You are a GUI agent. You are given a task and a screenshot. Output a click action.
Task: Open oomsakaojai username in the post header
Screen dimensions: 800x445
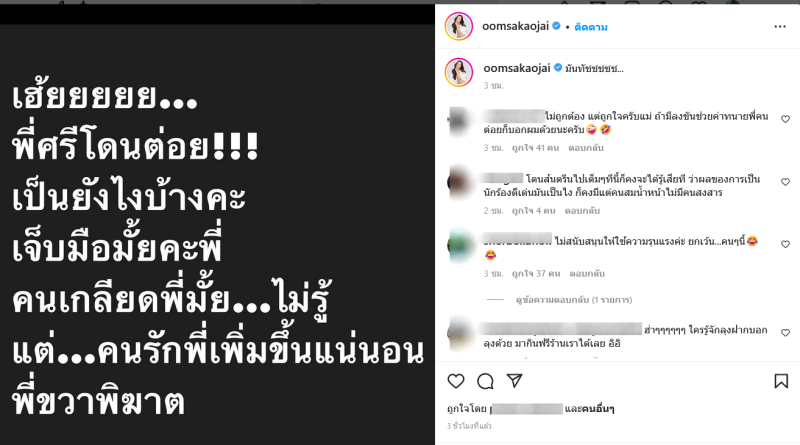coord(515,26)
